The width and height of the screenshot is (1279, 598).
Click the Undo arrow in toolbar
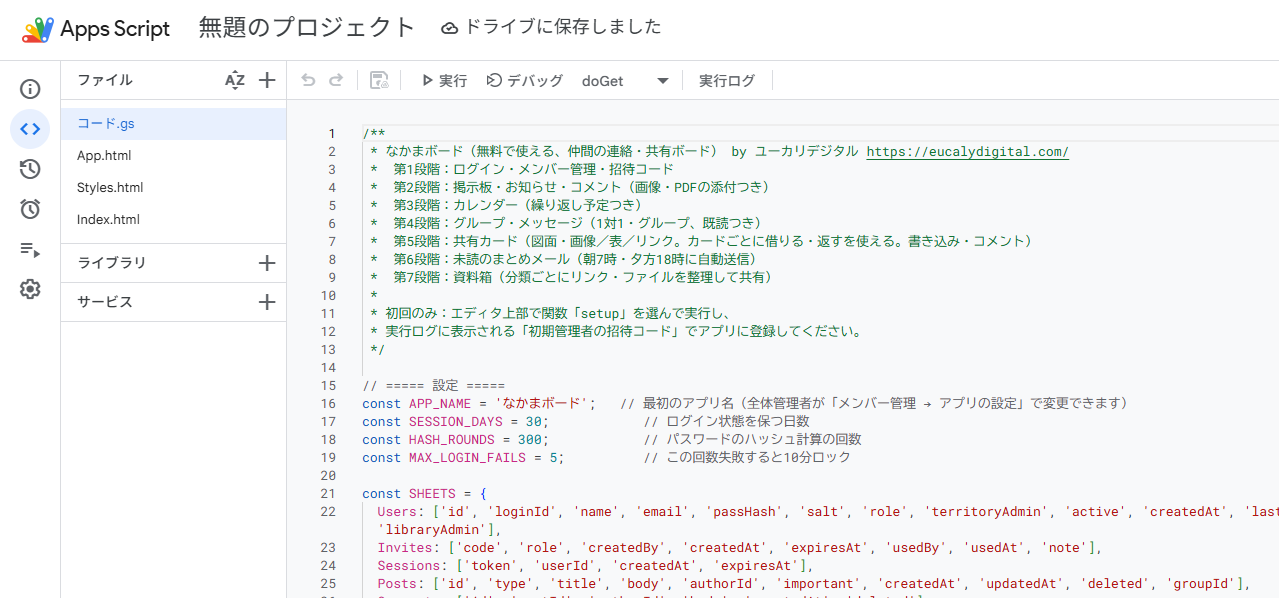(x=308, y=81)
